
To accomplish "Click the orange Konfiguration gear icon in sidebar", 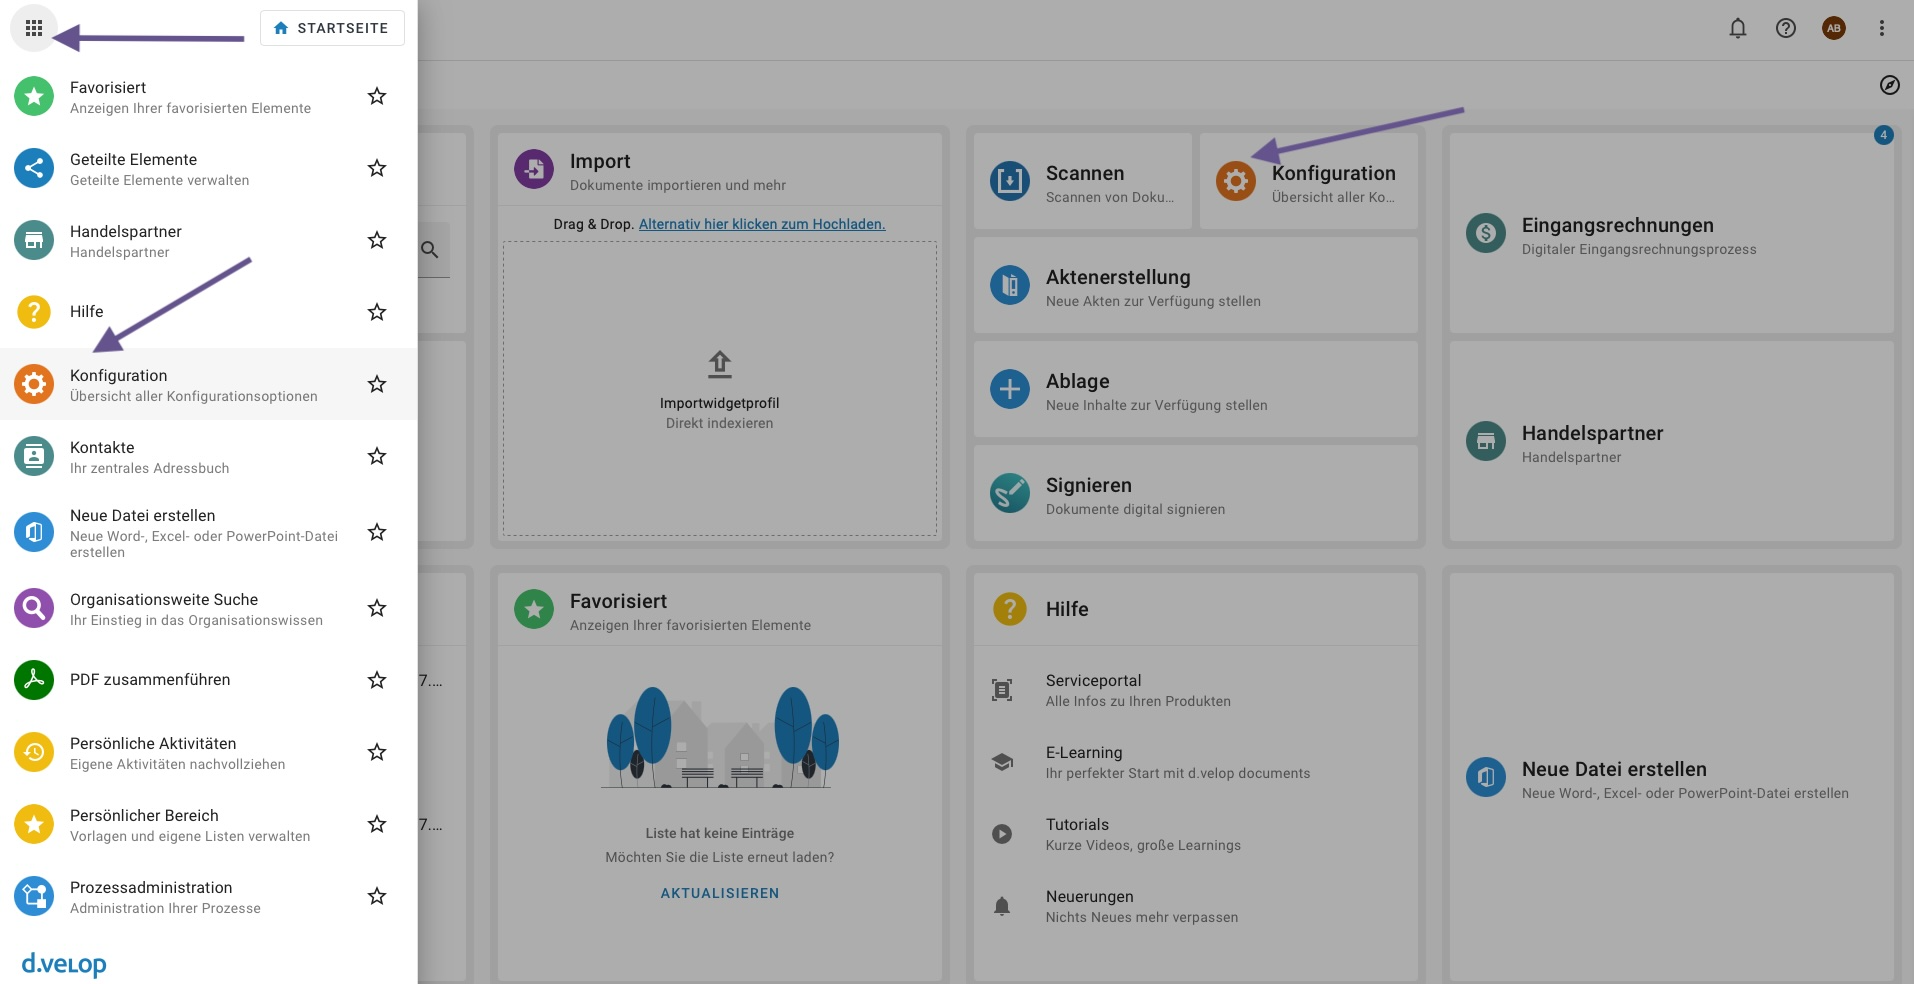I will 34,384.
